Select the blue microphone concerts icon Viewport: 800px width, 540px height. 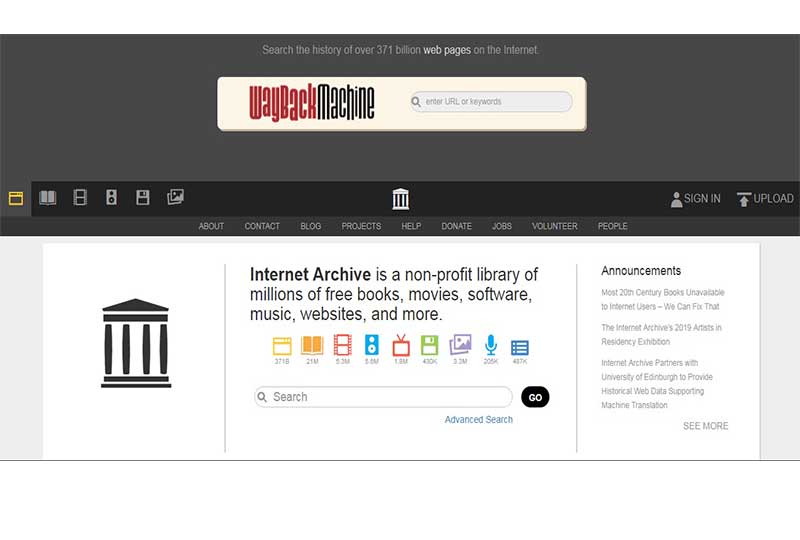pos(491,346)
